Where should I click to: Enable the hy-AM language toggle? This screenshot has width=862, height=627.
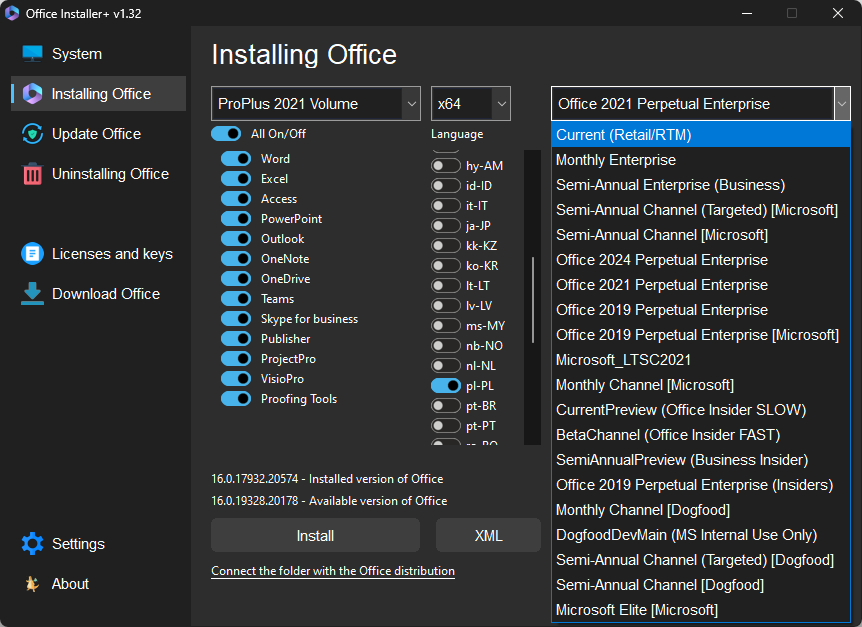point(446,165)
